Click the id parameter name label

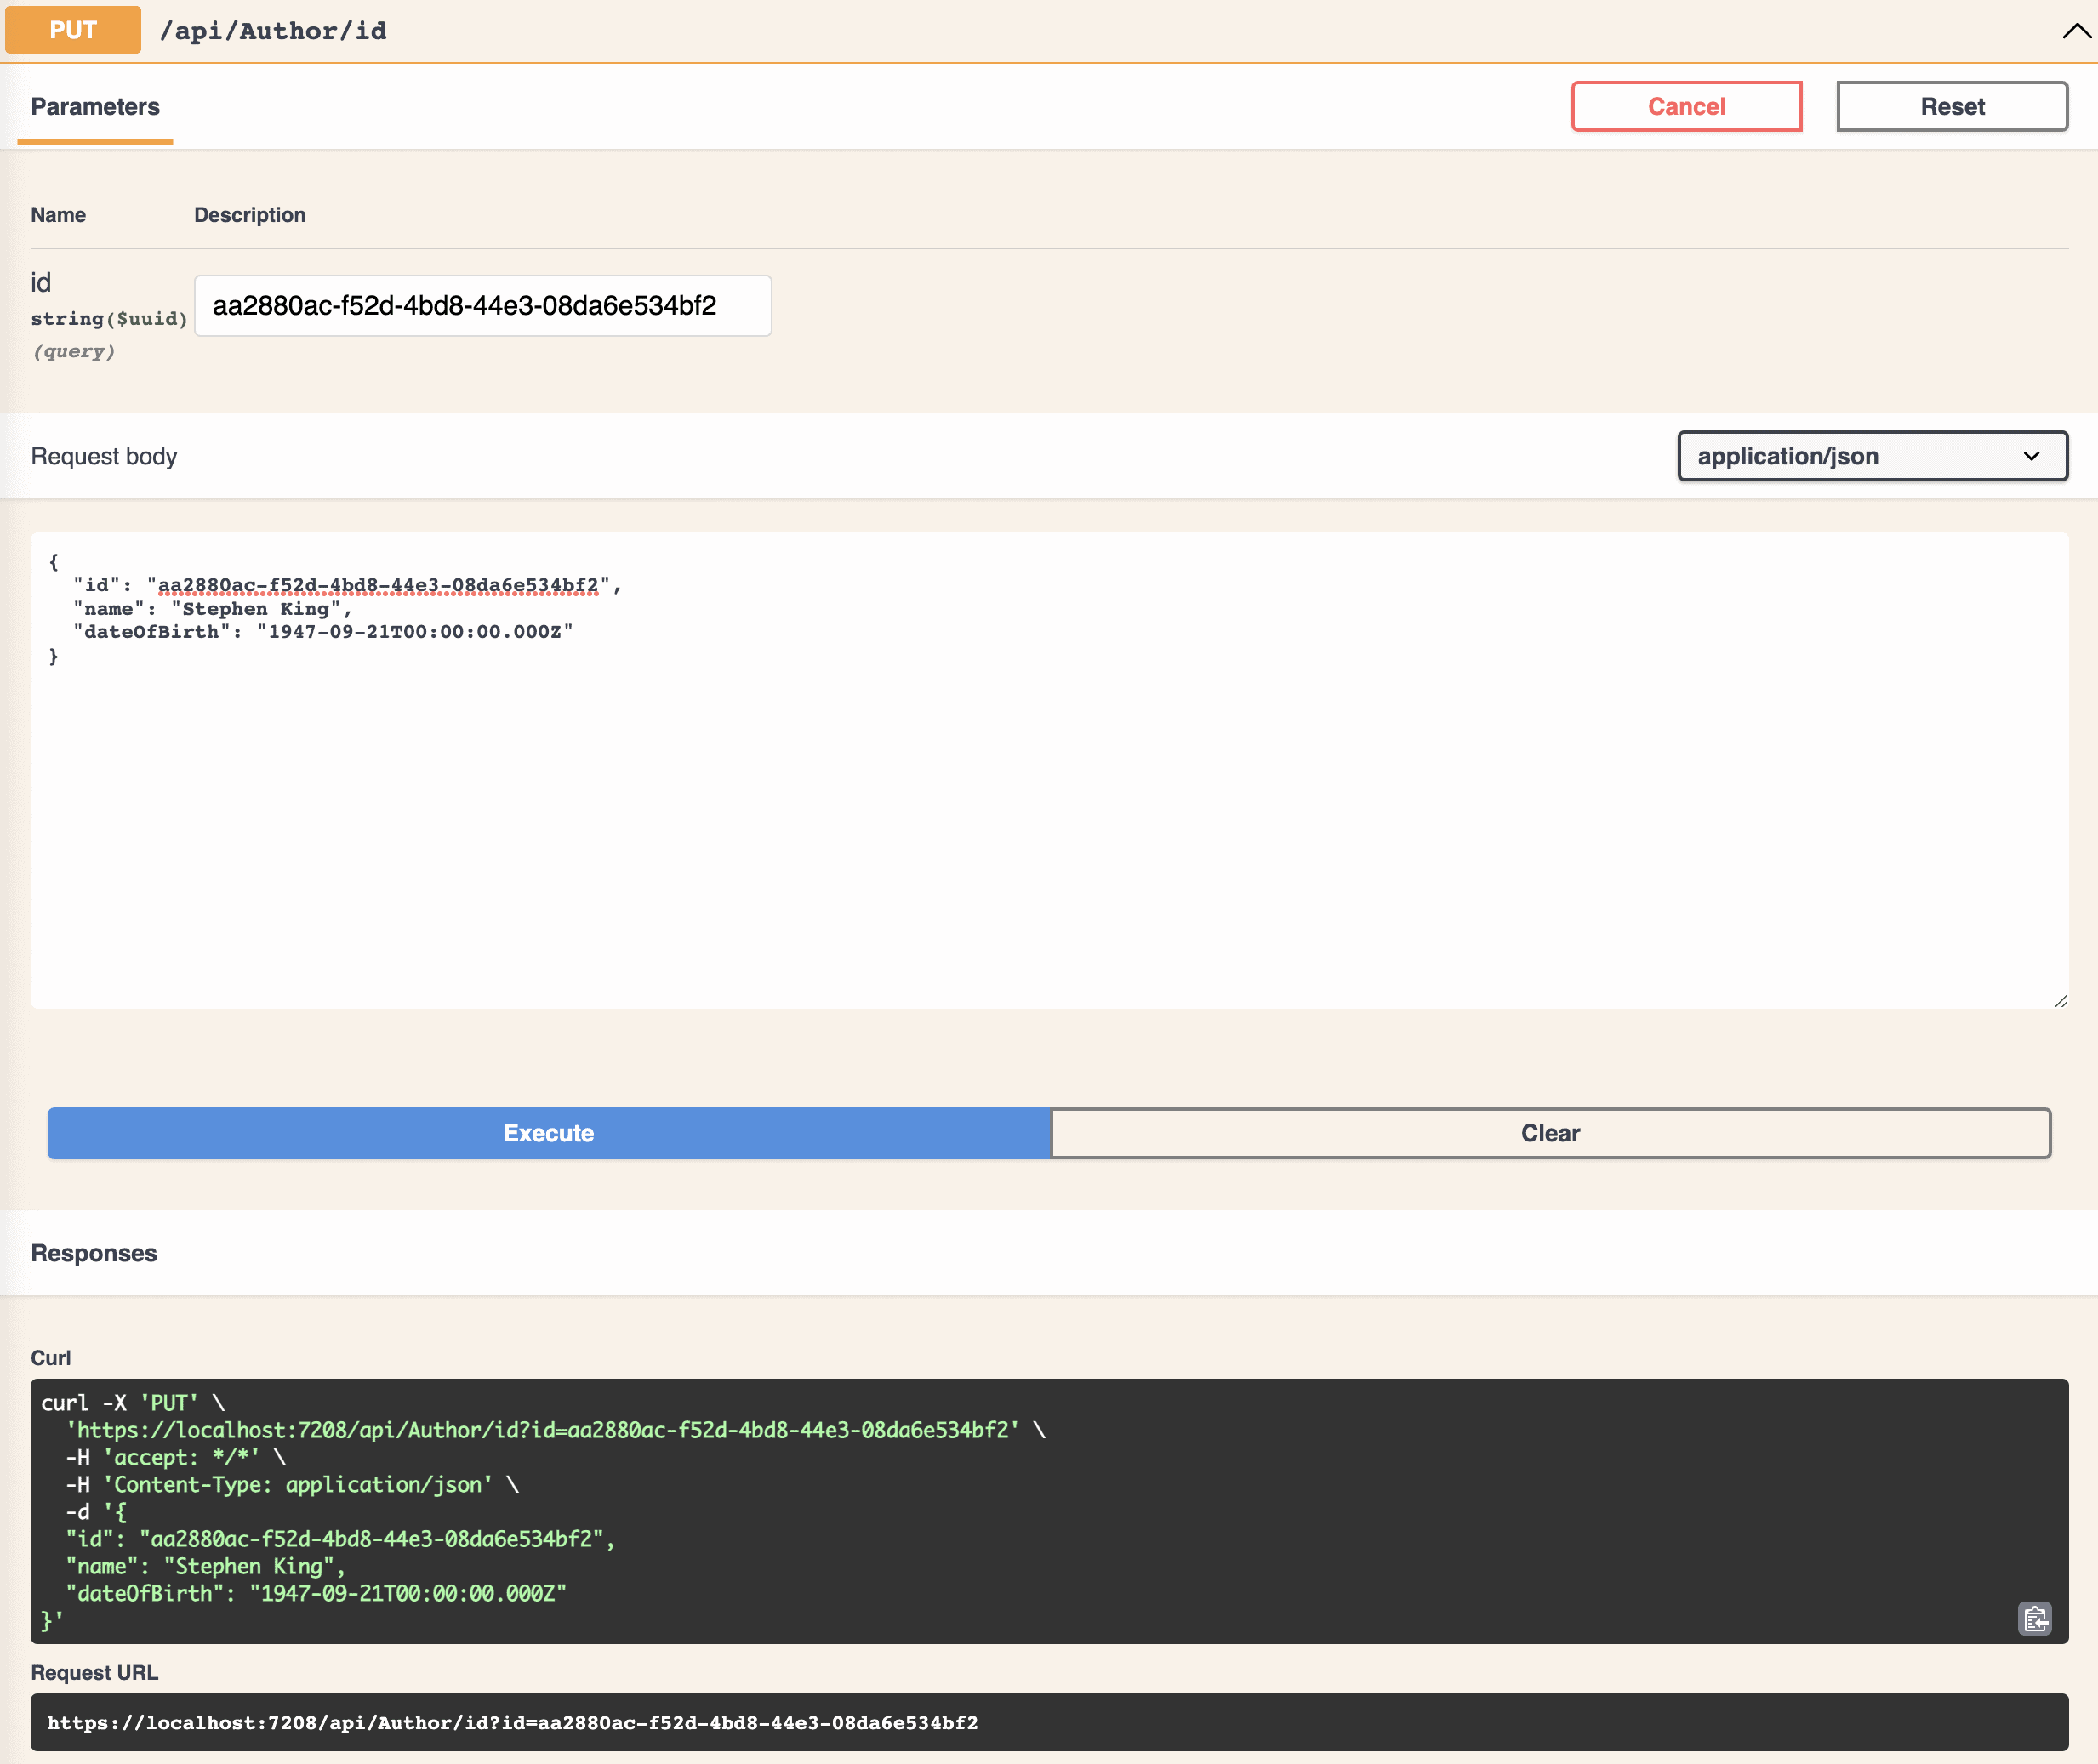pos(40,283)
